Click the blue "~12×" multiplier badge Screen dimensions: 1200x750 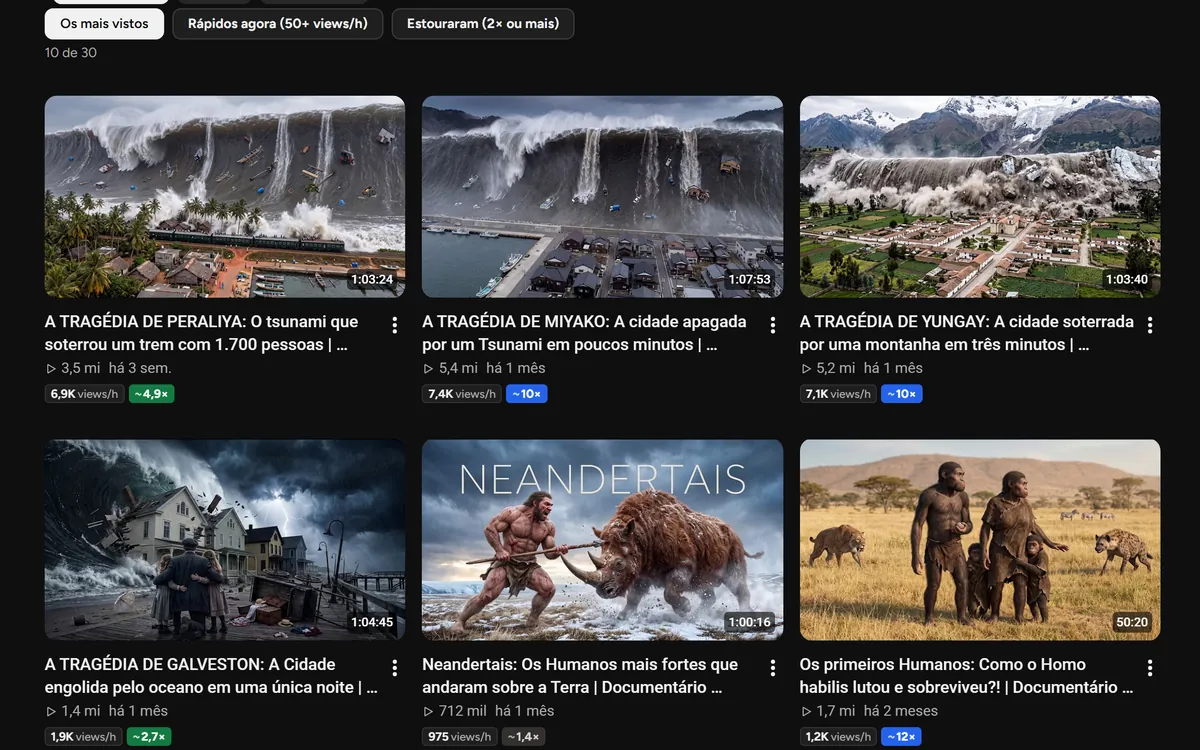(901, 737)
